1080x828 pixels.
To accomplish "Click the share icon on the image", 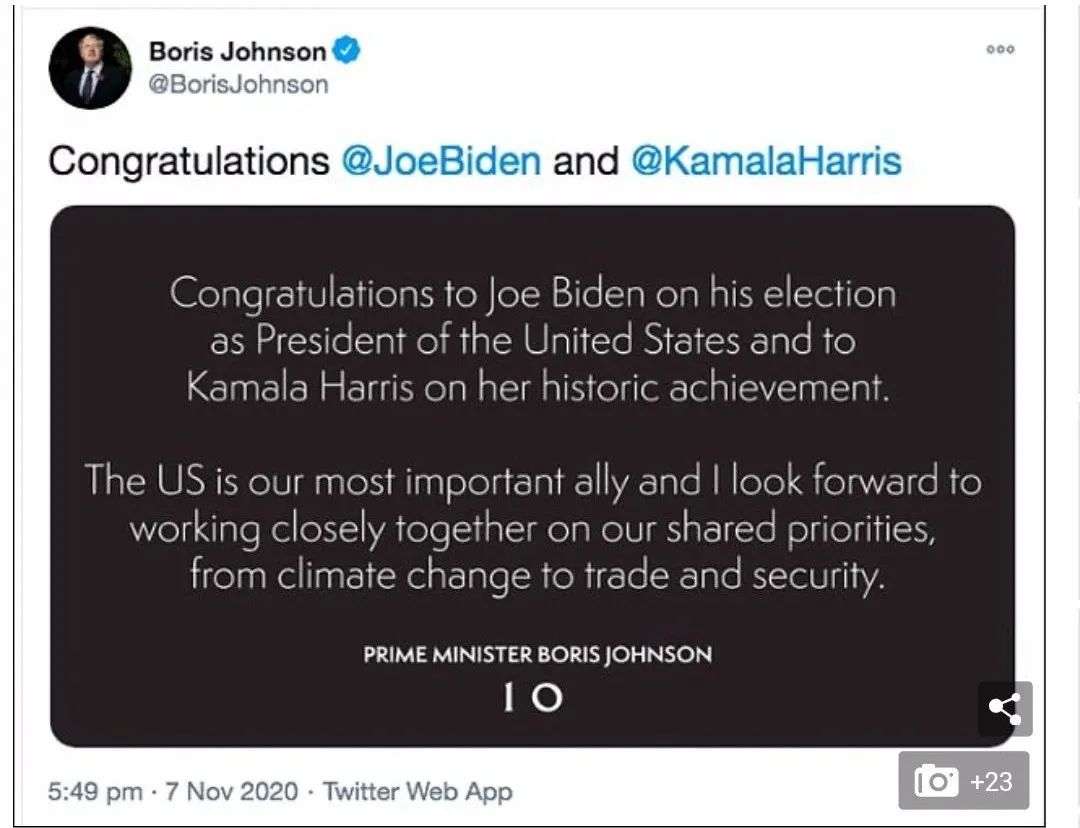I will pos(1004,709).
